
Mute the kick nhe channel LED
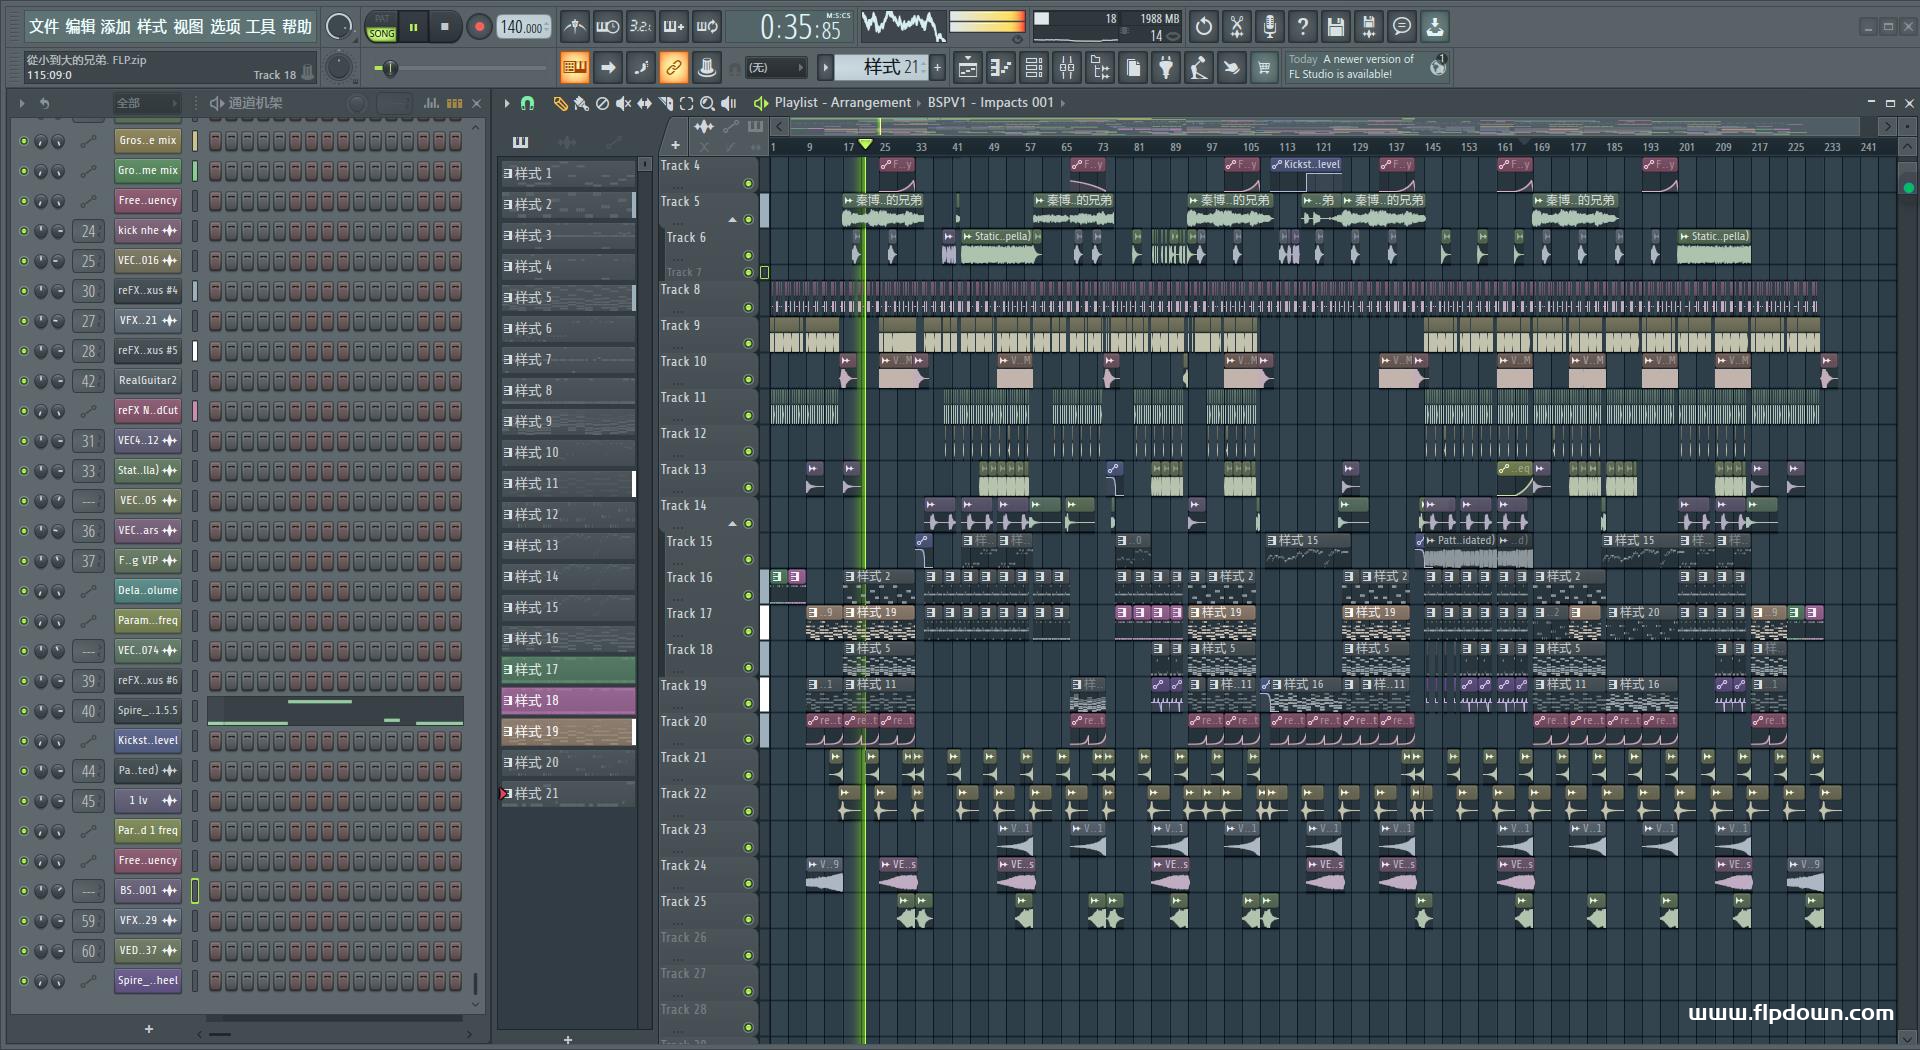click(24, 231)
